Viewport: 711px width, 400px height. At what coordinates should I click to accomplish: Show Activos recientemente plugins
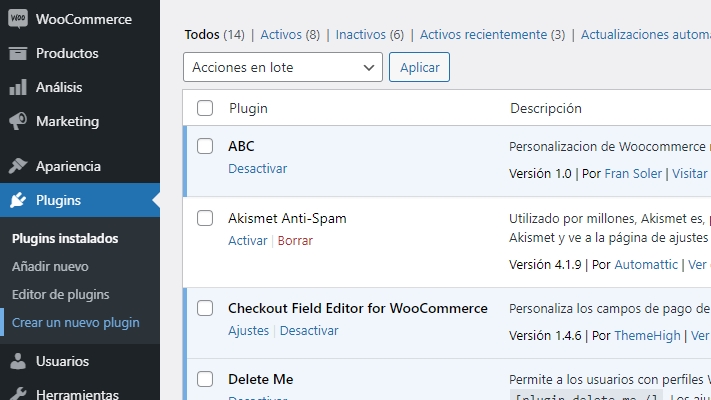coord(492,34)
